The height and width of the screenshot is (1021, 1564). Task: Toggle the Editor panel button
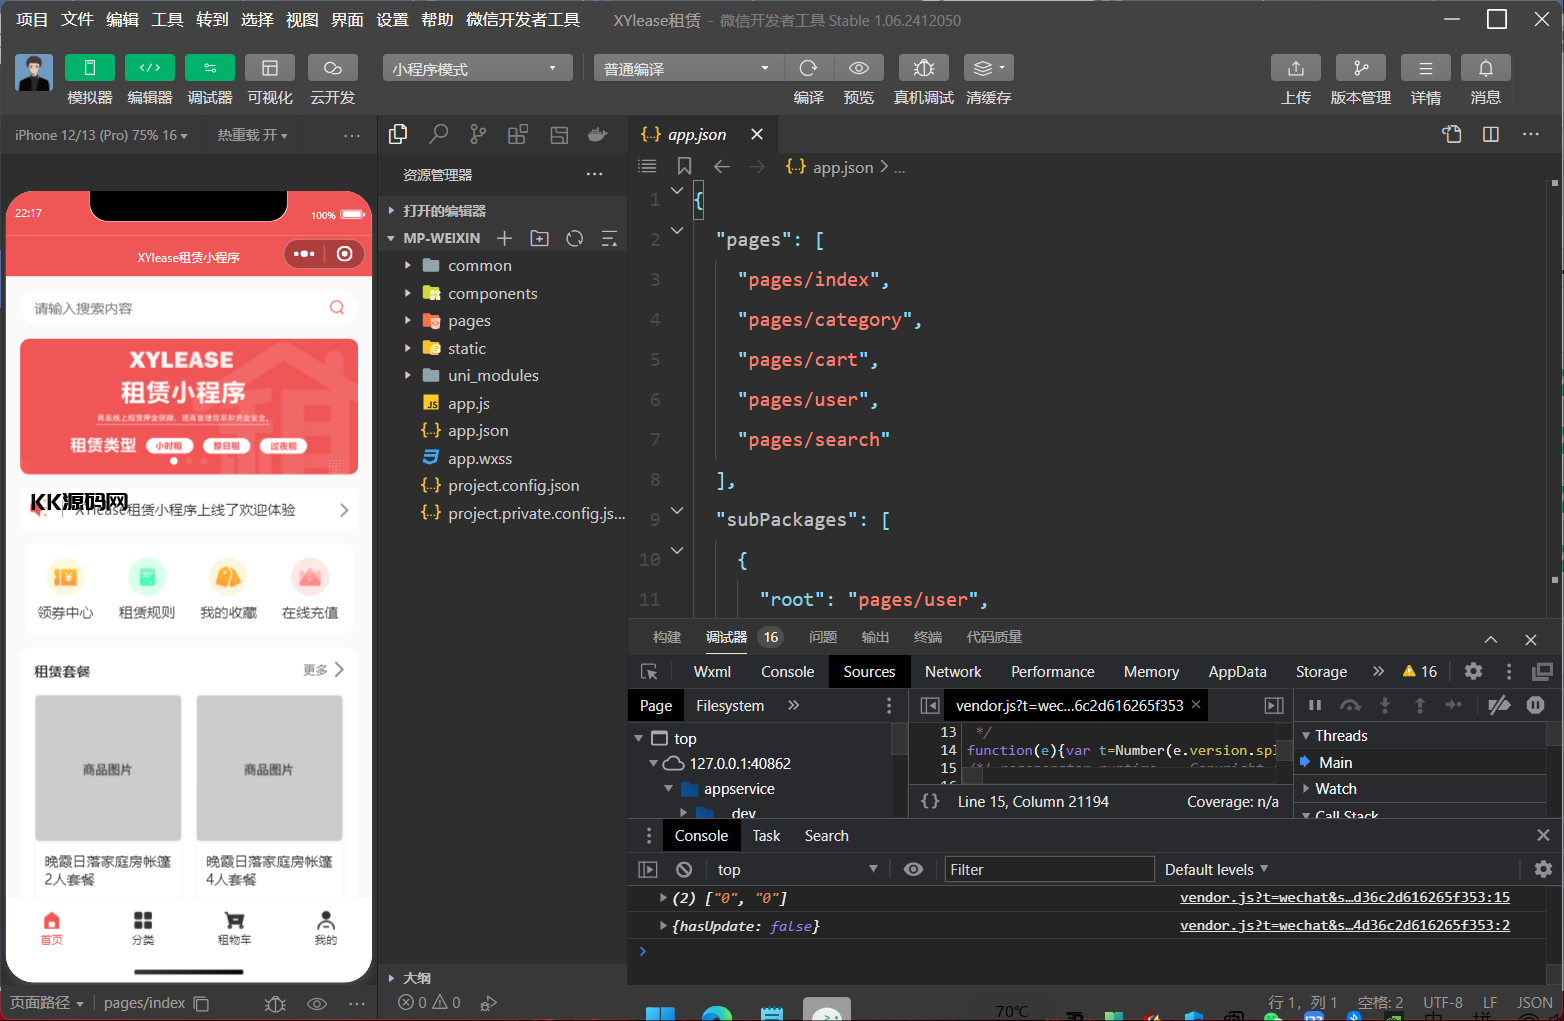[x=150, y=68]
